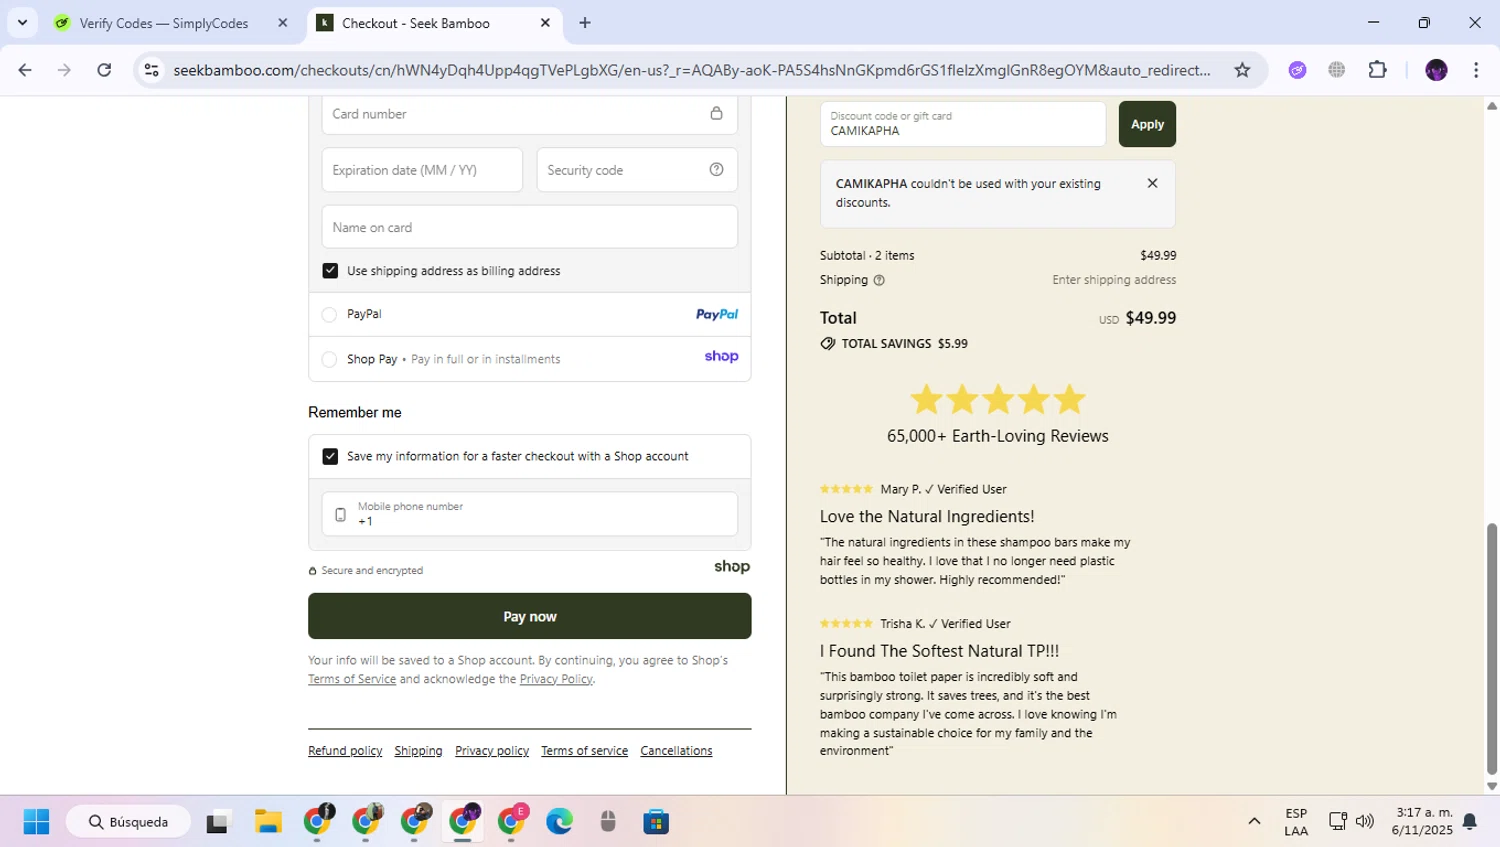Click the lock icon in Card number field
1500x847 pixels.
click(x=716, y=114)
